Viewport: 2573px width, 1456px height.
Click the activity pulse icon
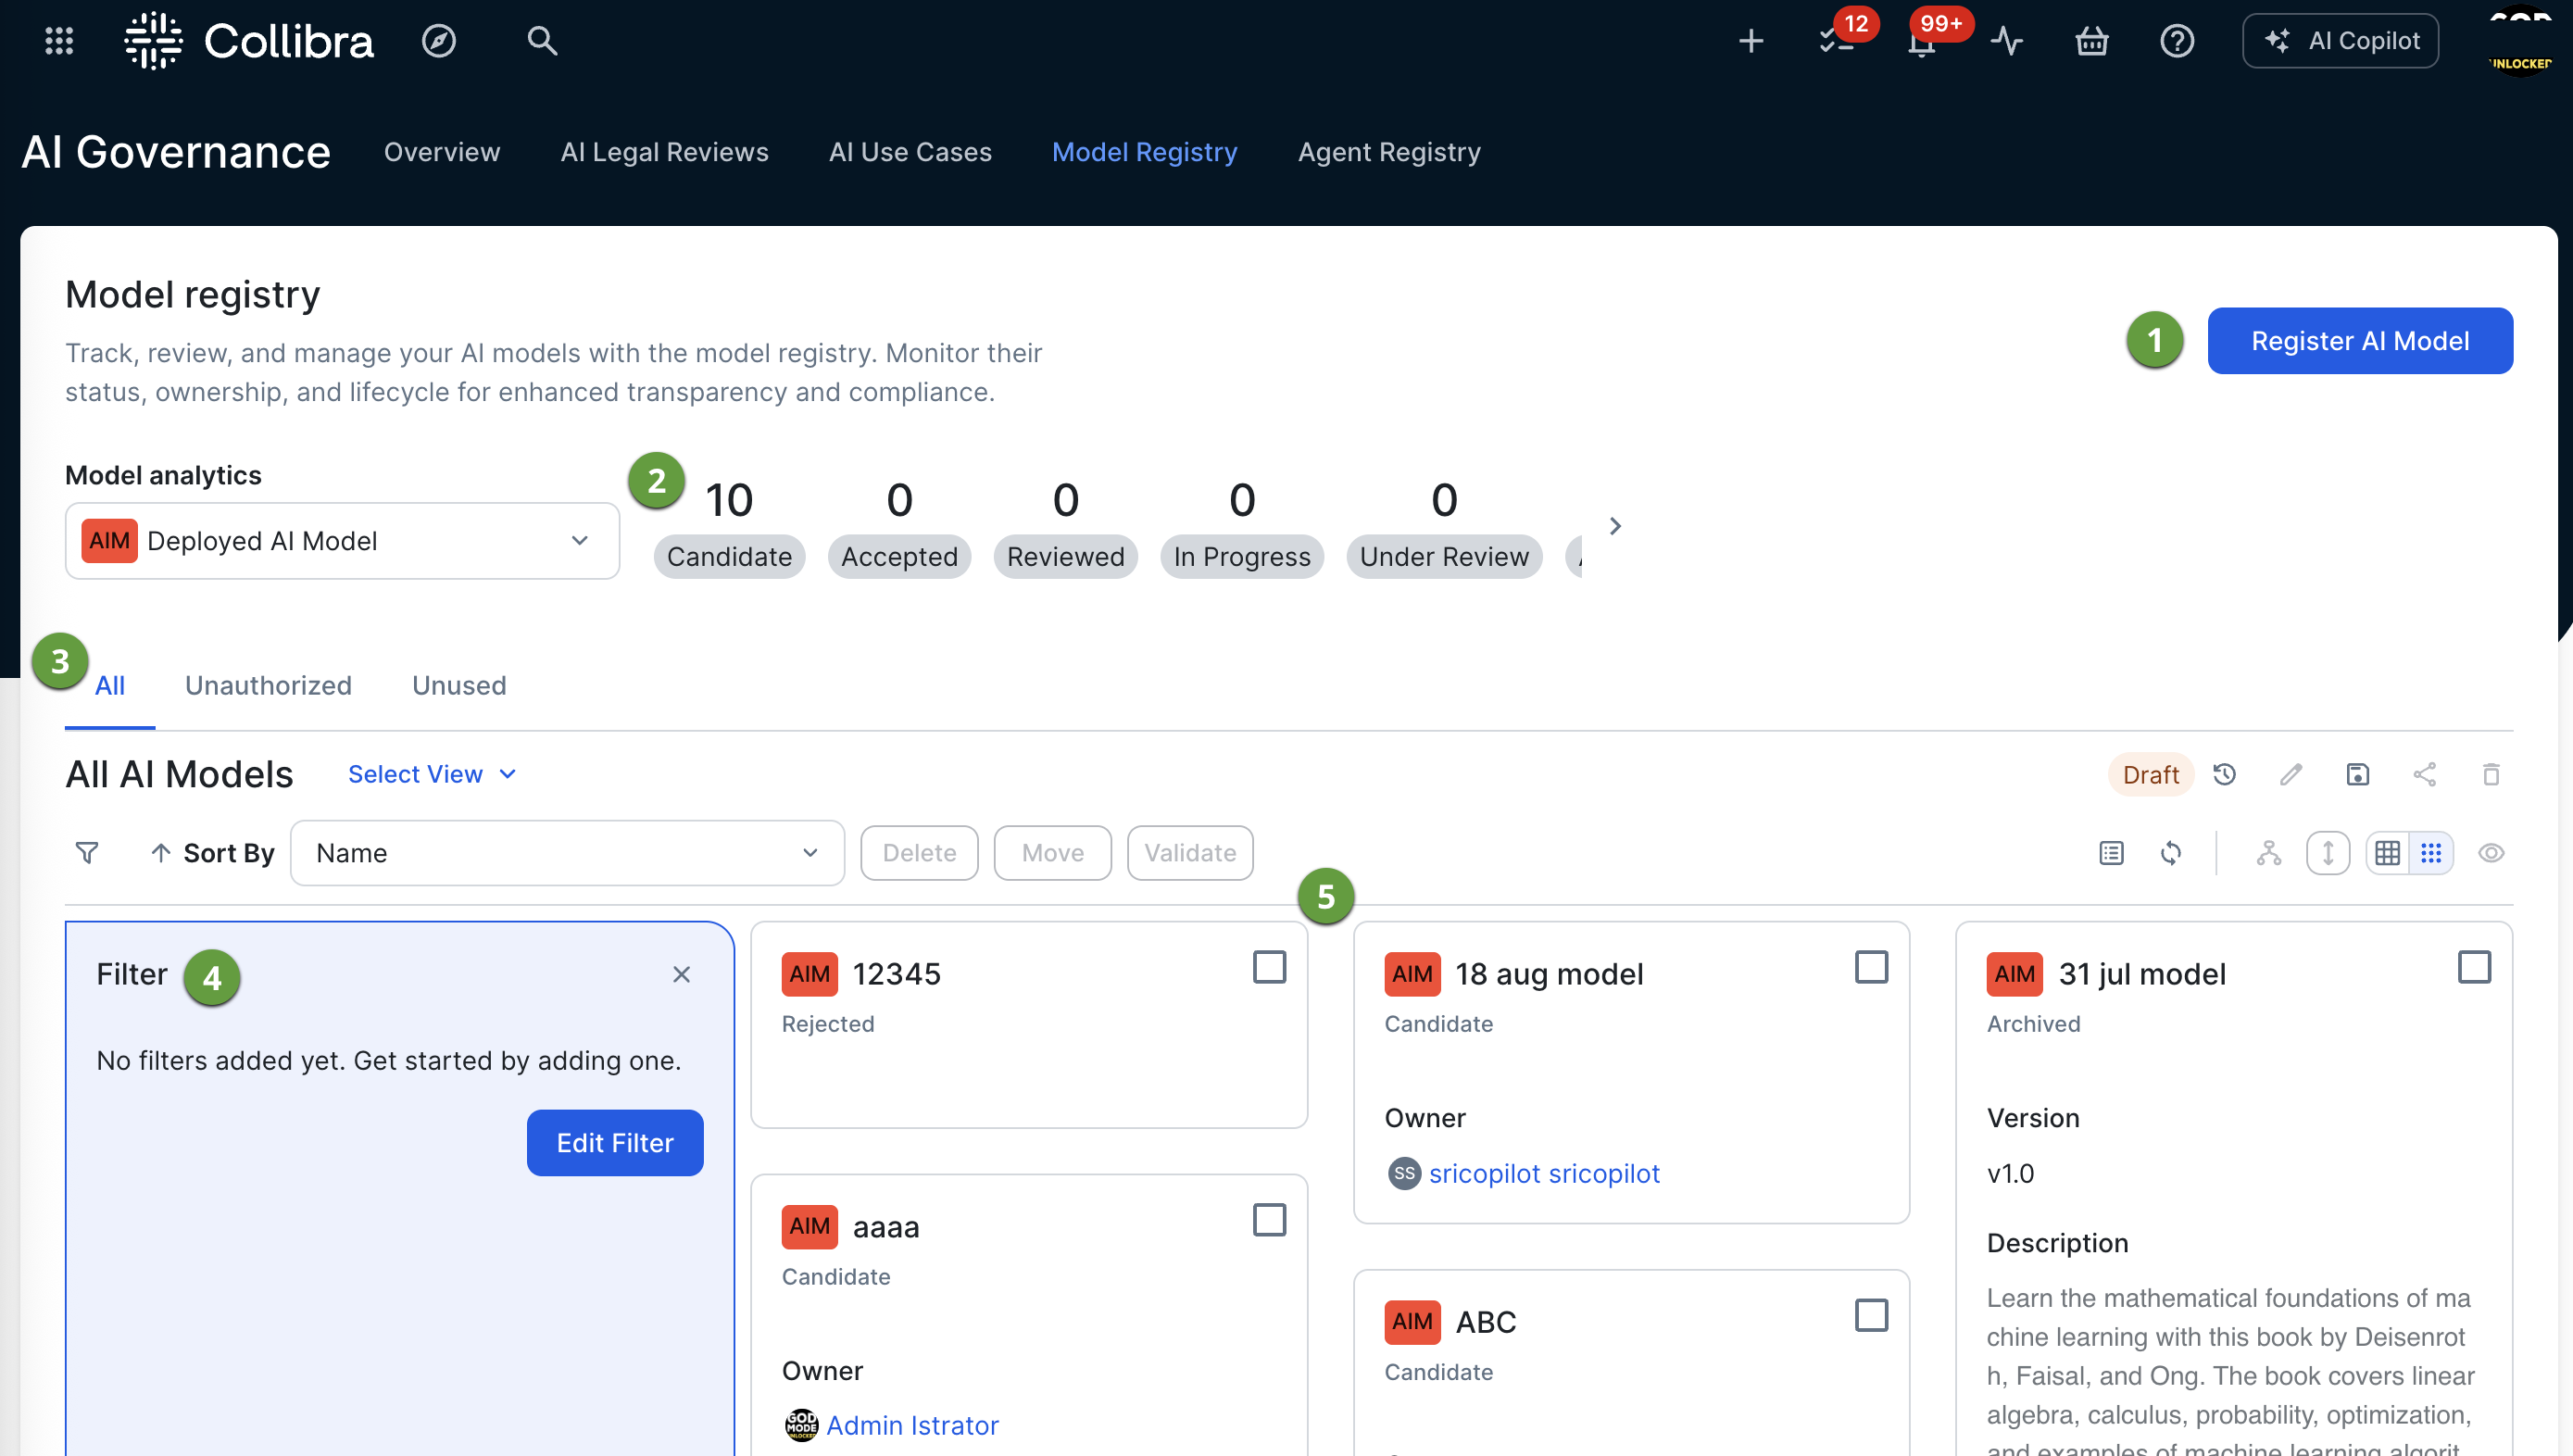pyautogui.click(x=2006, y=41)
